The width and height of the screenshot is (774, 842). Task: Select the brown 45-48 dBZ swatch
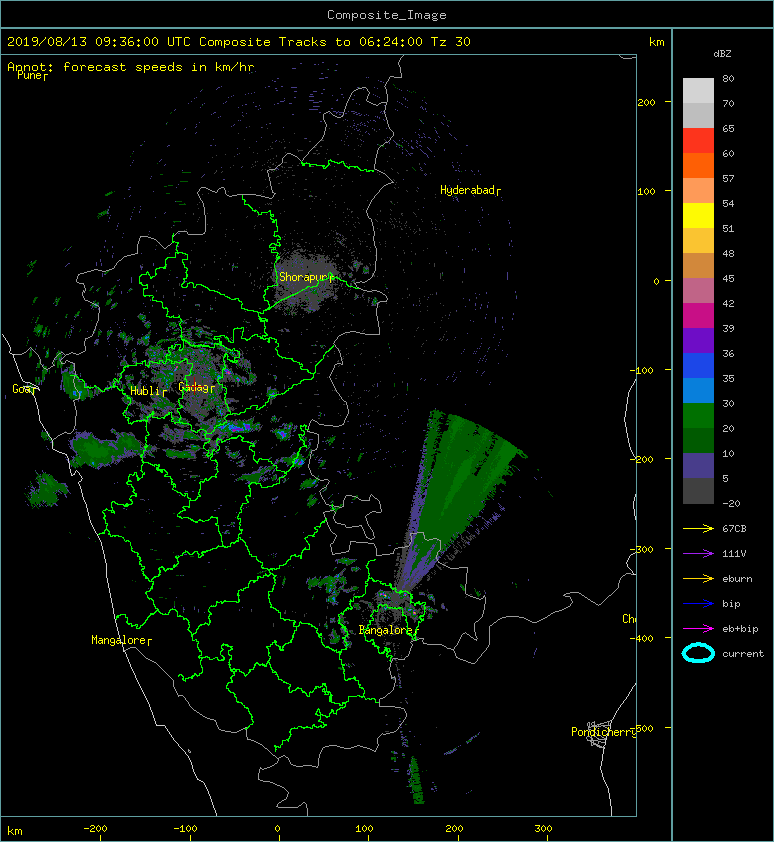coord(698,265)
